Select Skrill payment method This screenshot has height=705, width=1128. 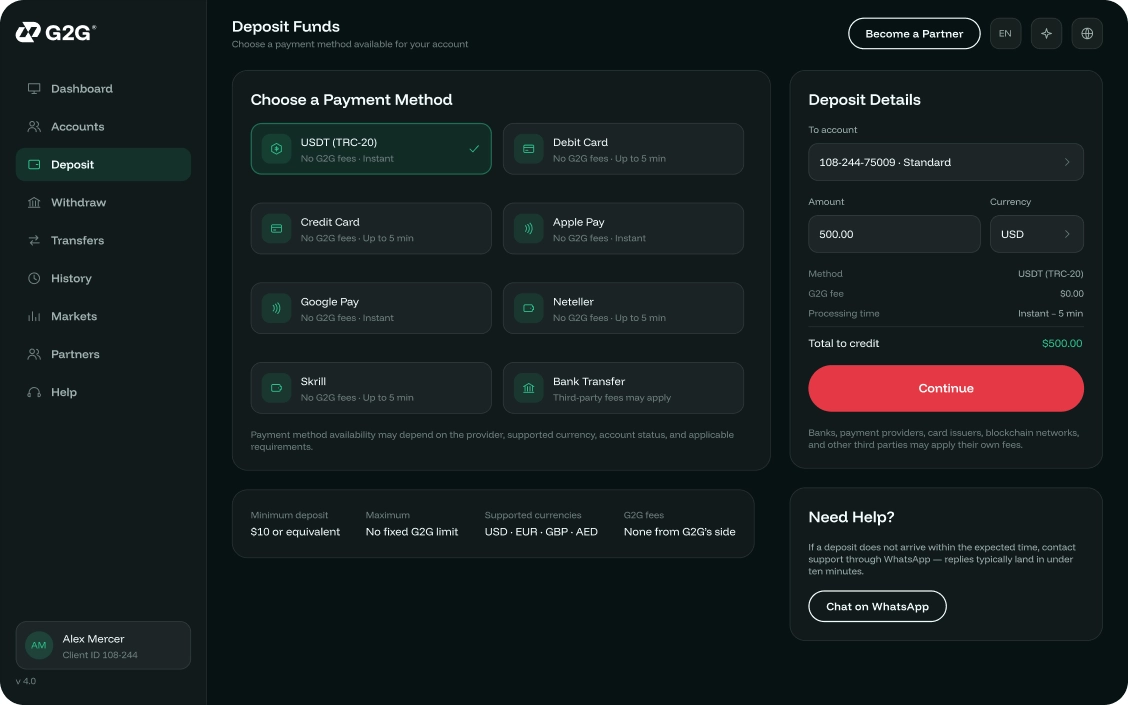371,388
